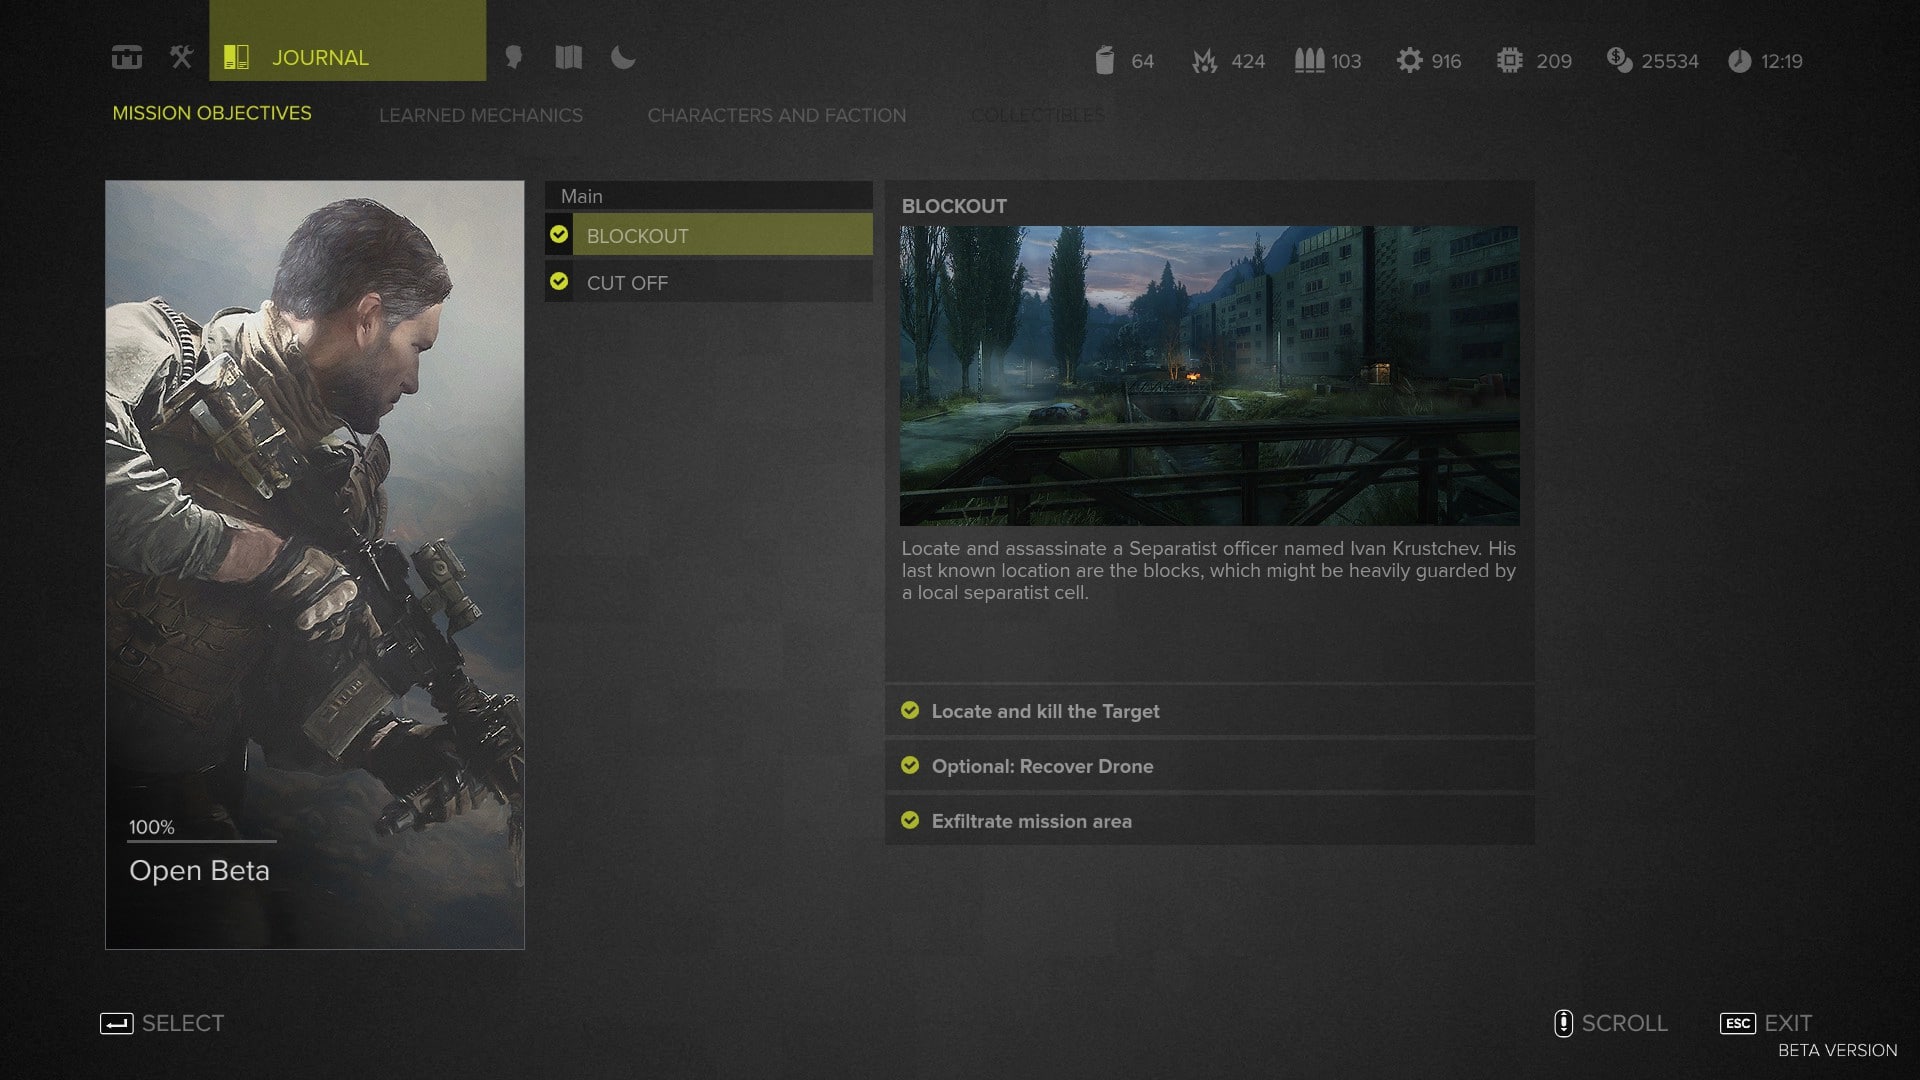Collapse the Main missions category header
1920x1080 pixels.
[708, 196]
